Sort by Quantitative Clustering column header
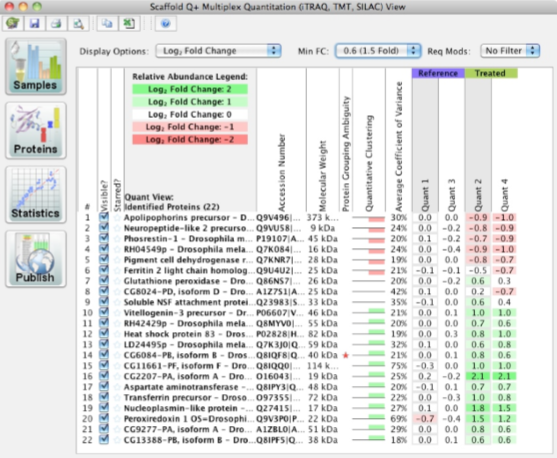 [x=369, y=163]
